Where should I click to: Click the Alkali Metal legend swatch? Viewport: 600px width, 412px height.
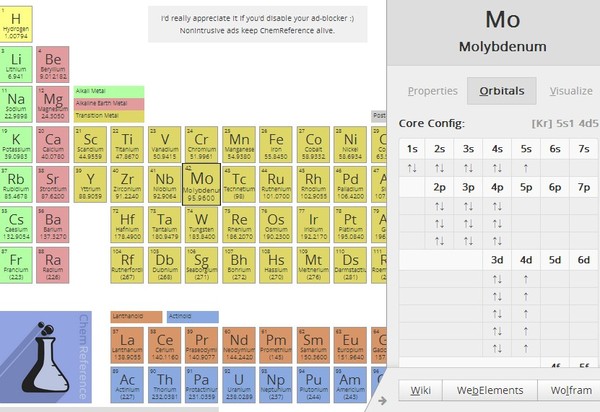click(108, 91)
